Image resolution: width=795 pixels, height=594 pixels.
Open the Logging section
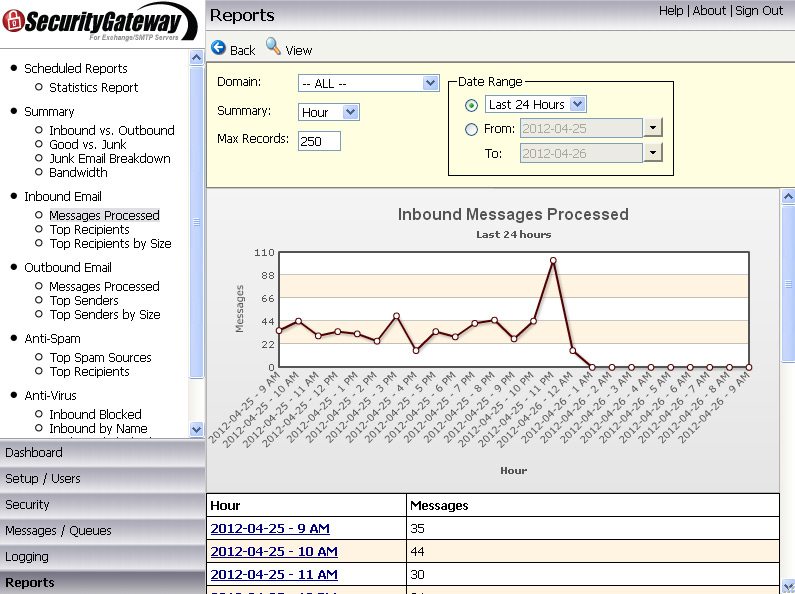pyautogui.click(x=102, y=556)
